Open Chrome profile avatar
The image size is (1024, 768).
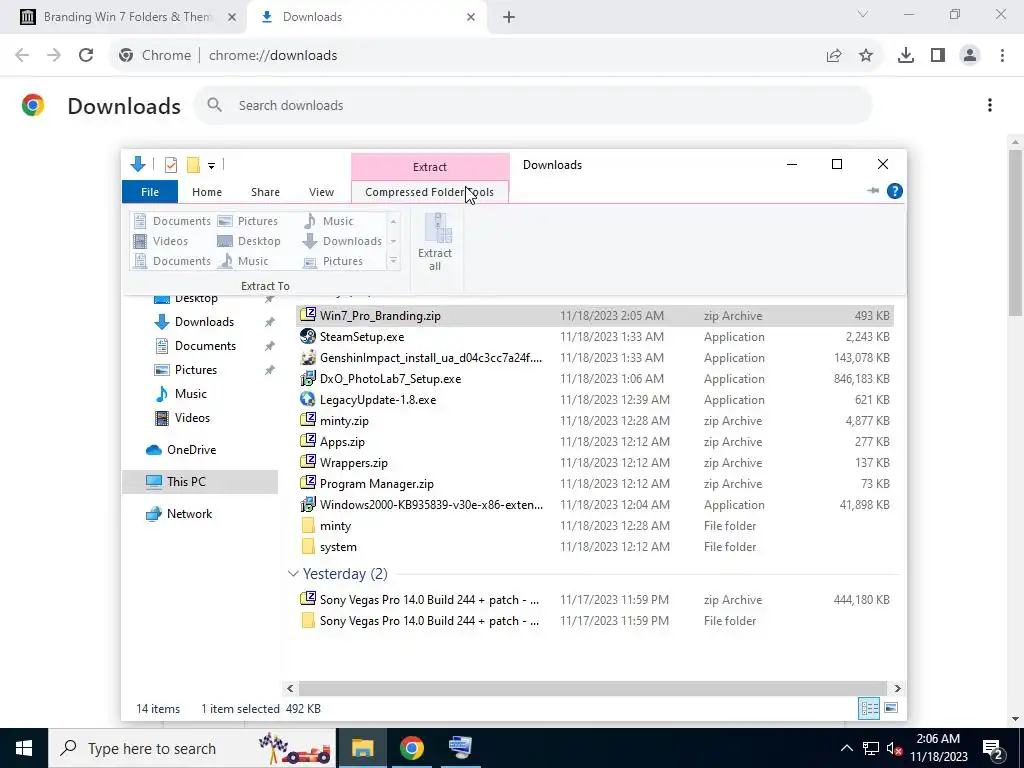(x=970, y=56)
